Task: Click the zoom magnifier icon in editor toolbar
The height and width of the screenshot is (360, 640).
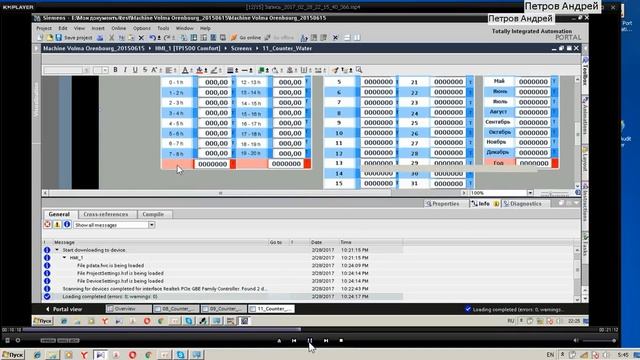Action: 359,70
